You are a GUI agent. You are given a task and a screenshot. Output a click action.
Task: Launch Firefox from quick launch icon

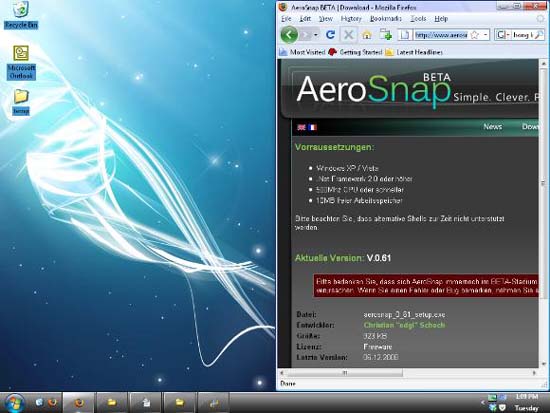(53, 402)
